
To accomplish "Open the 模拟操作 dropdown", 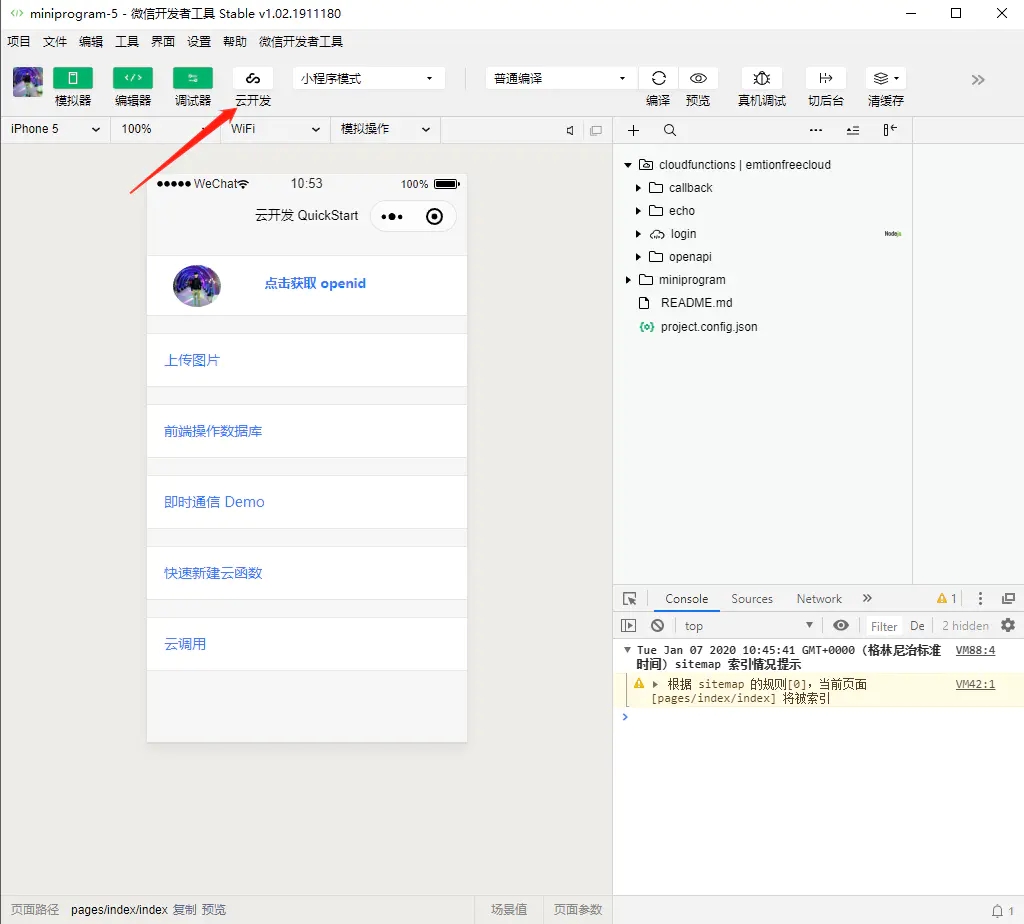I will [x=385, y=129].
